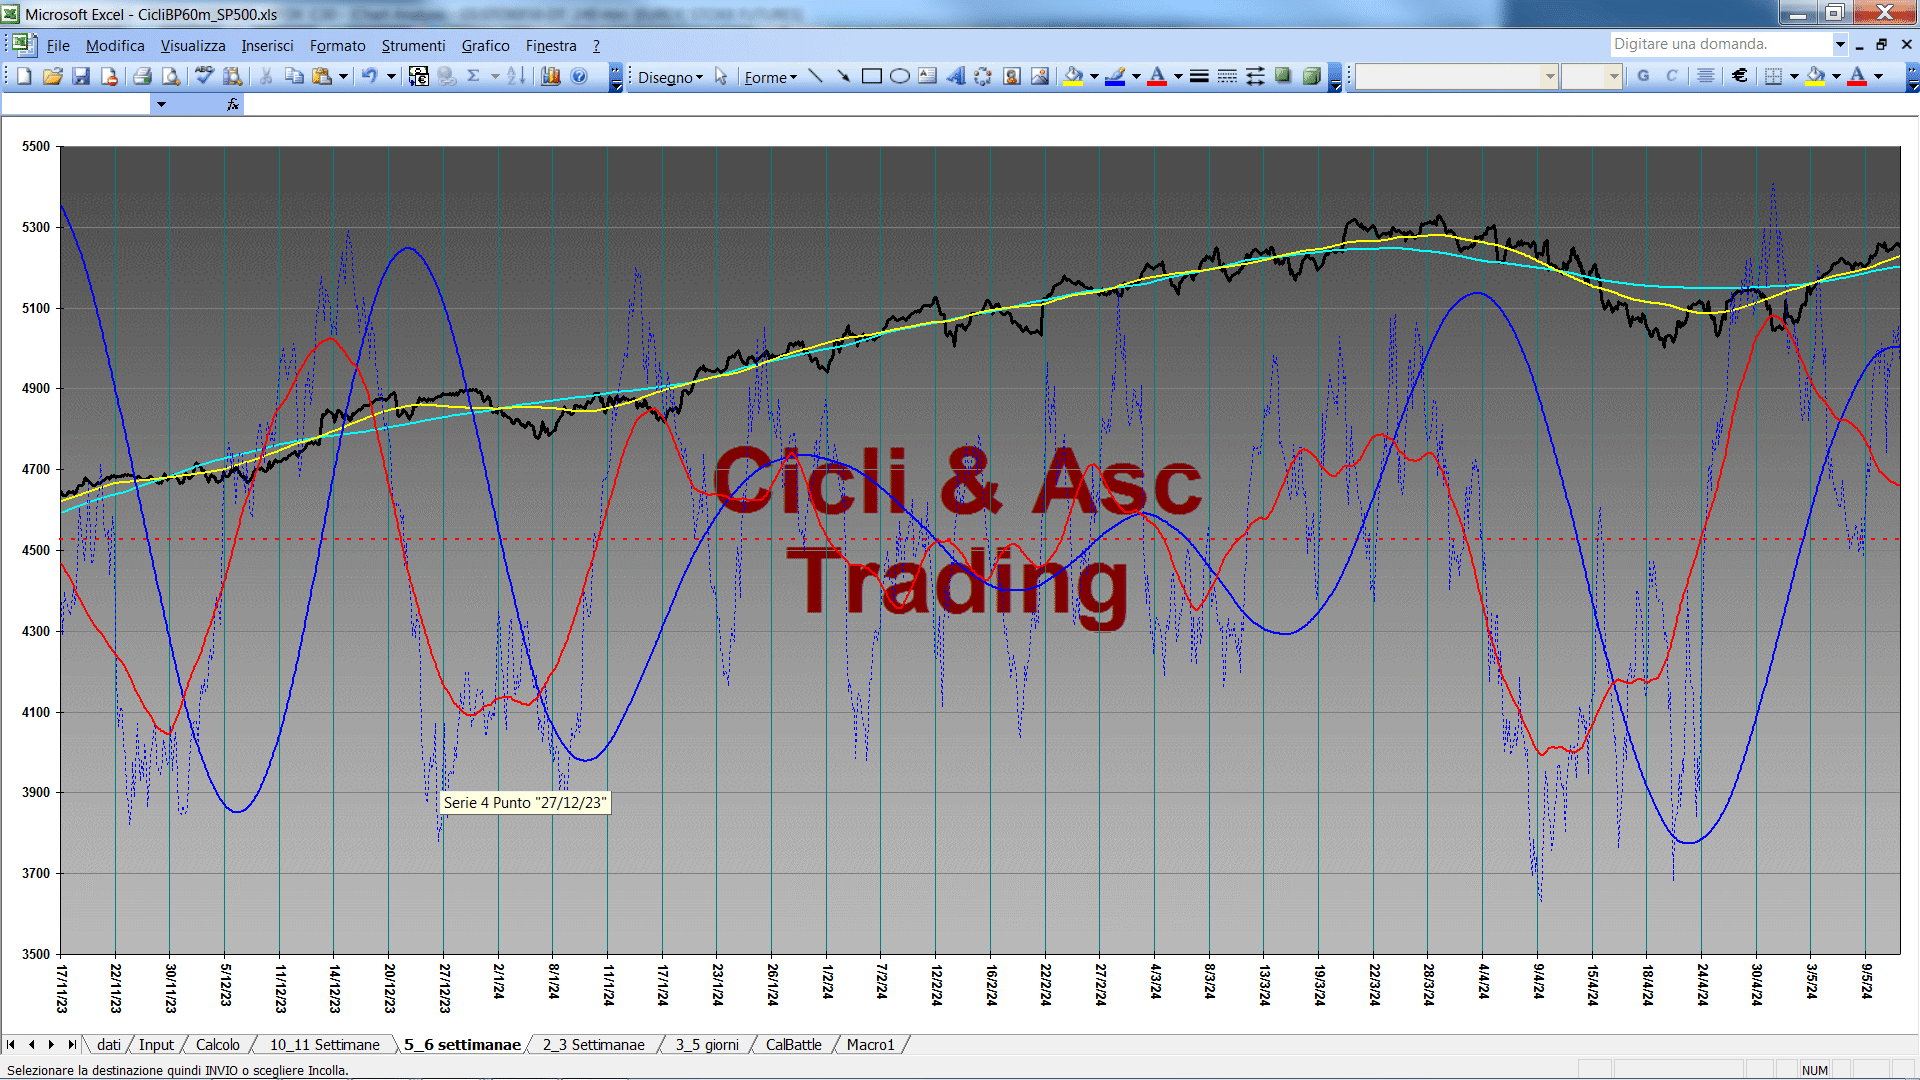This screenshot has height=1080, width=1920.
Task: Toggle italic (C) formatting
Action: pos(1671,76)
